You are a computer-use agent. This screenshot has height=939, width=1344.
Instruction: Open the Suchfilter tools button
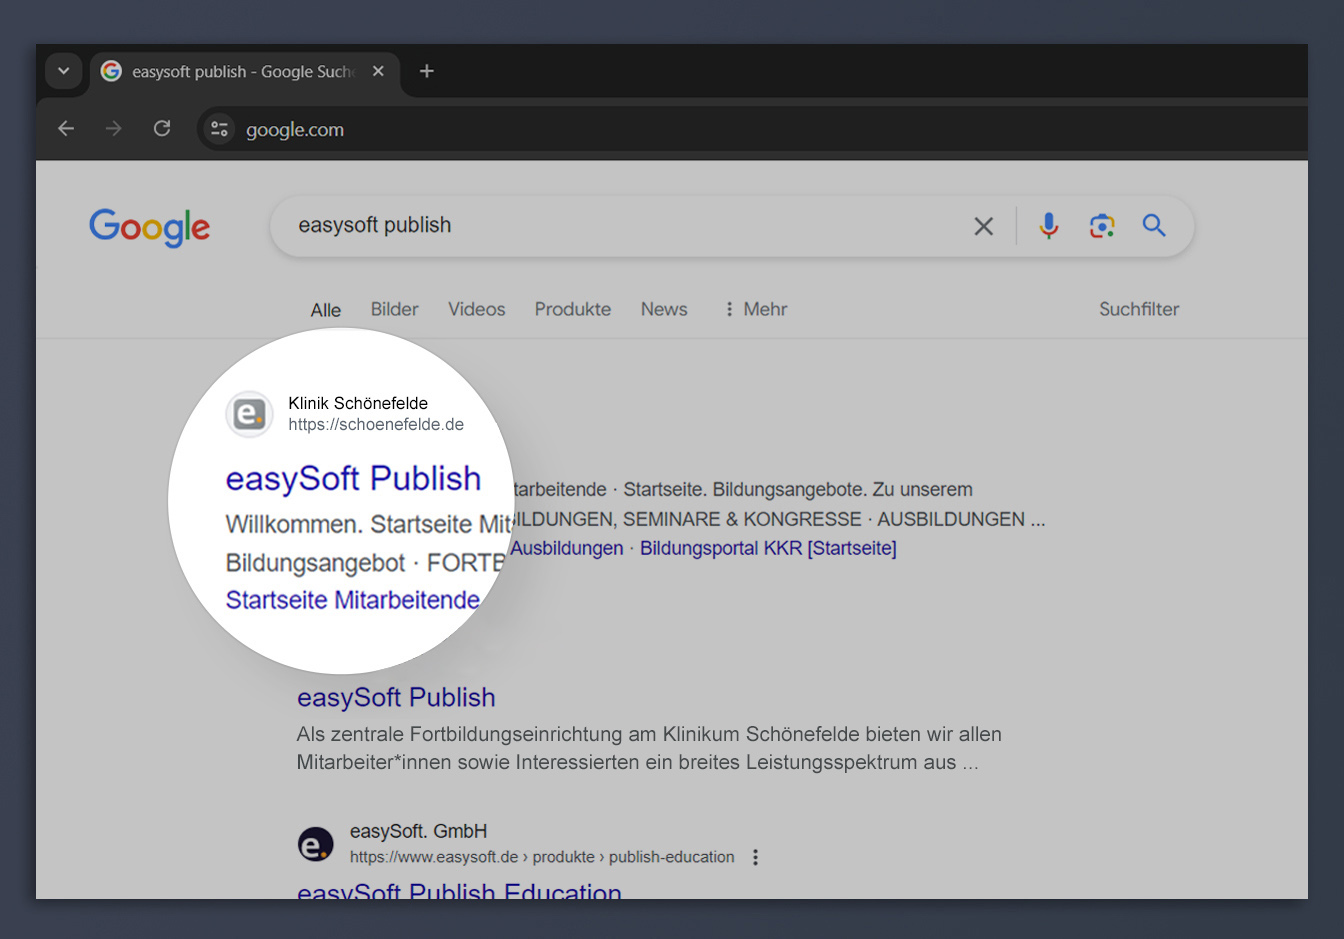(1139, 309)
